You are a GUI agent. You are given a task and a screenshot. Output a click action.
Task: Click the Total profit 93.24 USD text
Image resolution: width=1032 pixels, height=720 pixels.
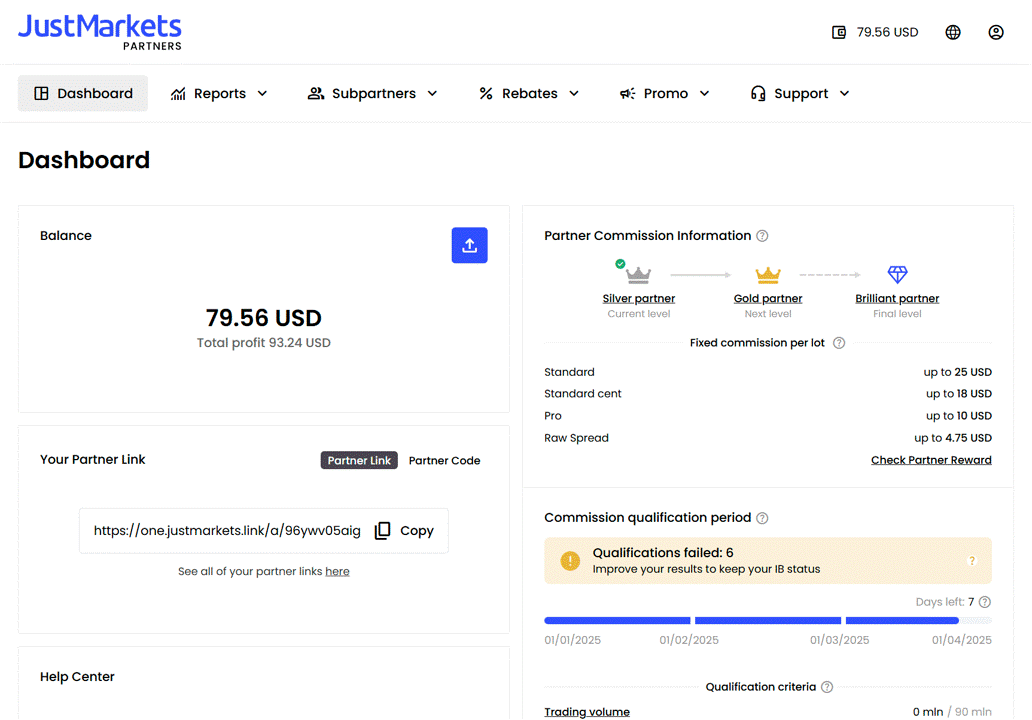(x=263, y=343)
